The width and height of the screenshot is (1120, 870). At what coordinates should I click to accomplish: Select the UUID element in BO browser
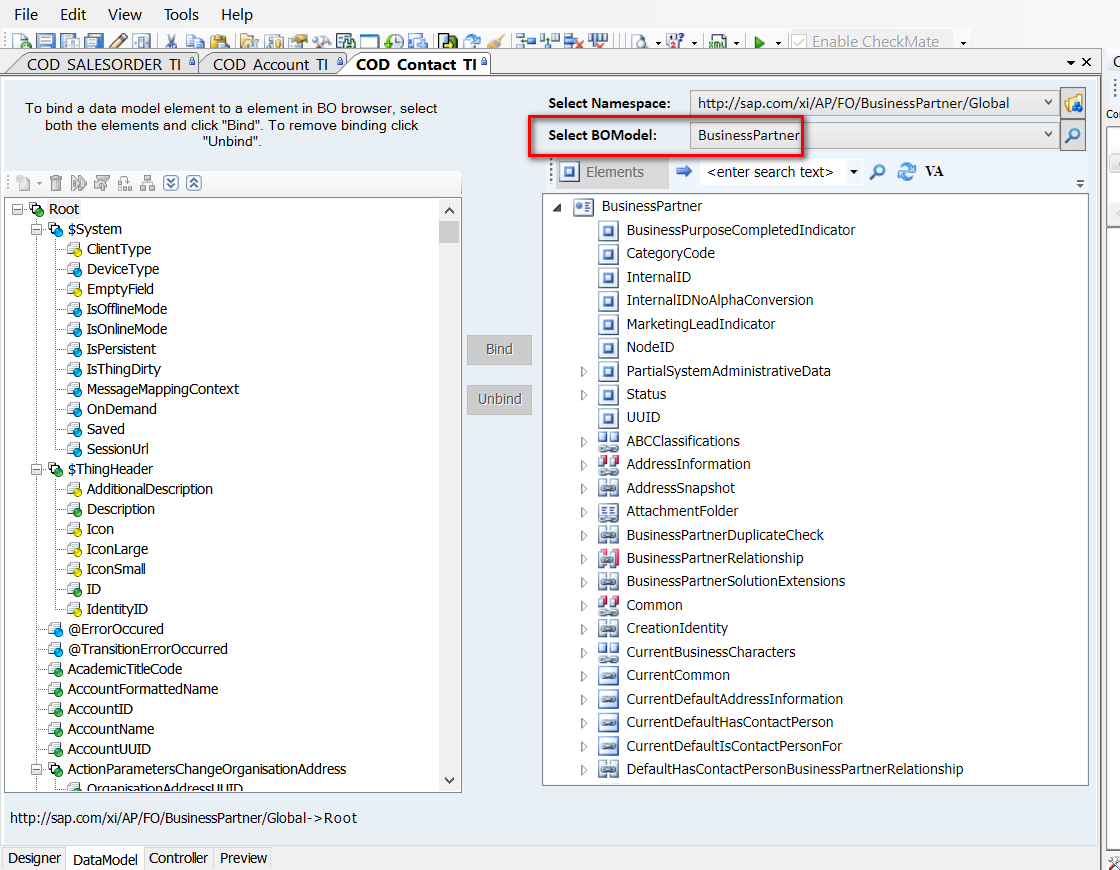(x=643, y=417)
